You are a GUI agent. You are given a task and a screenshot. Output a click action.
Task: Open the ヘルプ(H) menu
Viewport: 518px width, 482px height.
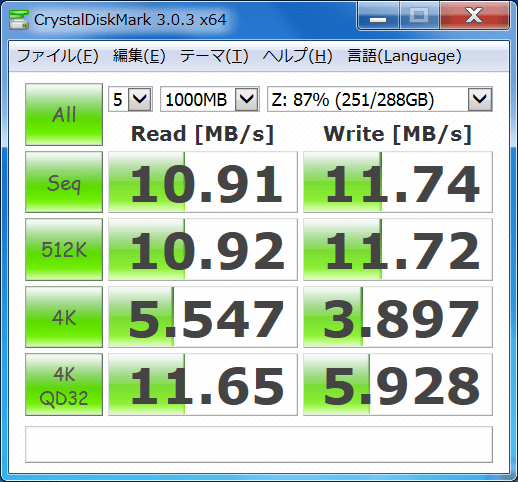click(x=297, y=56)
